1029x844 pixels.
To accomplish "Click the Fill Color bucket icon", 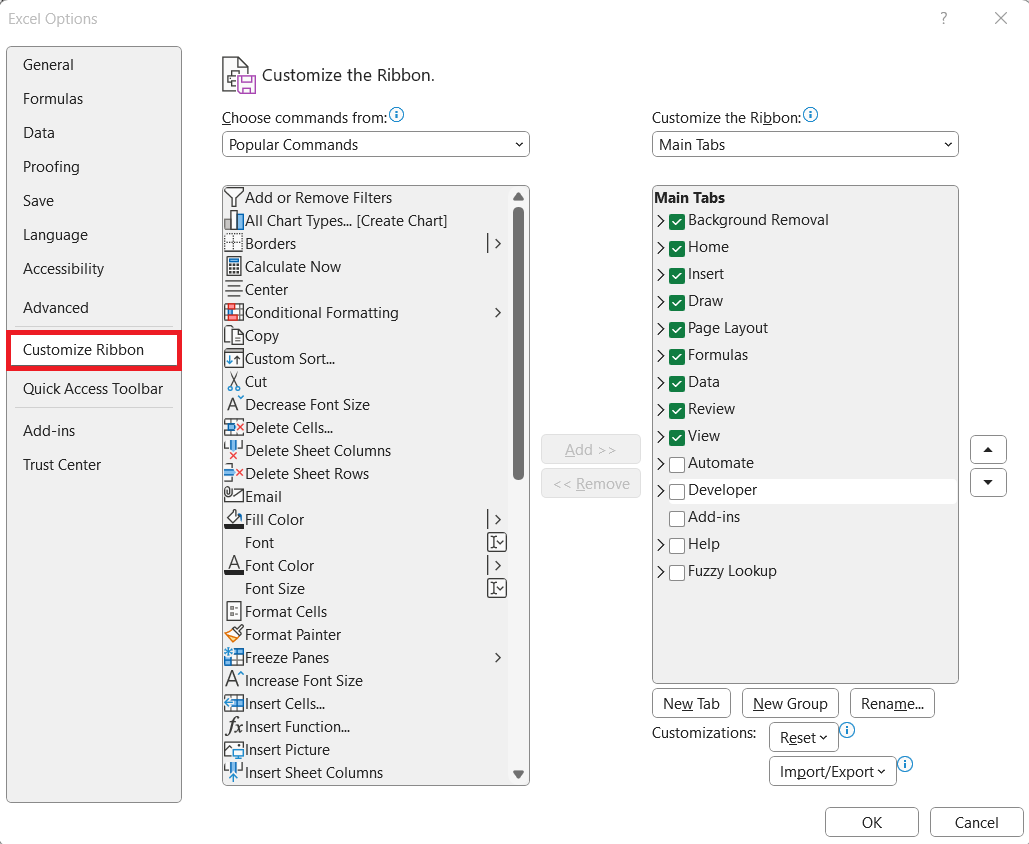I will (x=234, y=519).
